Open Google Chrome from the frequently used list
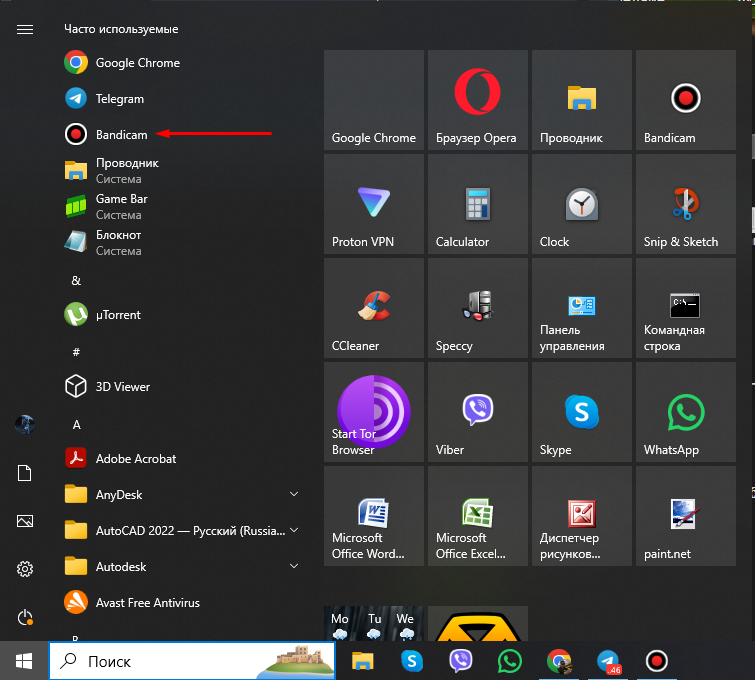The image size is (755, 680). click(181, 63)
